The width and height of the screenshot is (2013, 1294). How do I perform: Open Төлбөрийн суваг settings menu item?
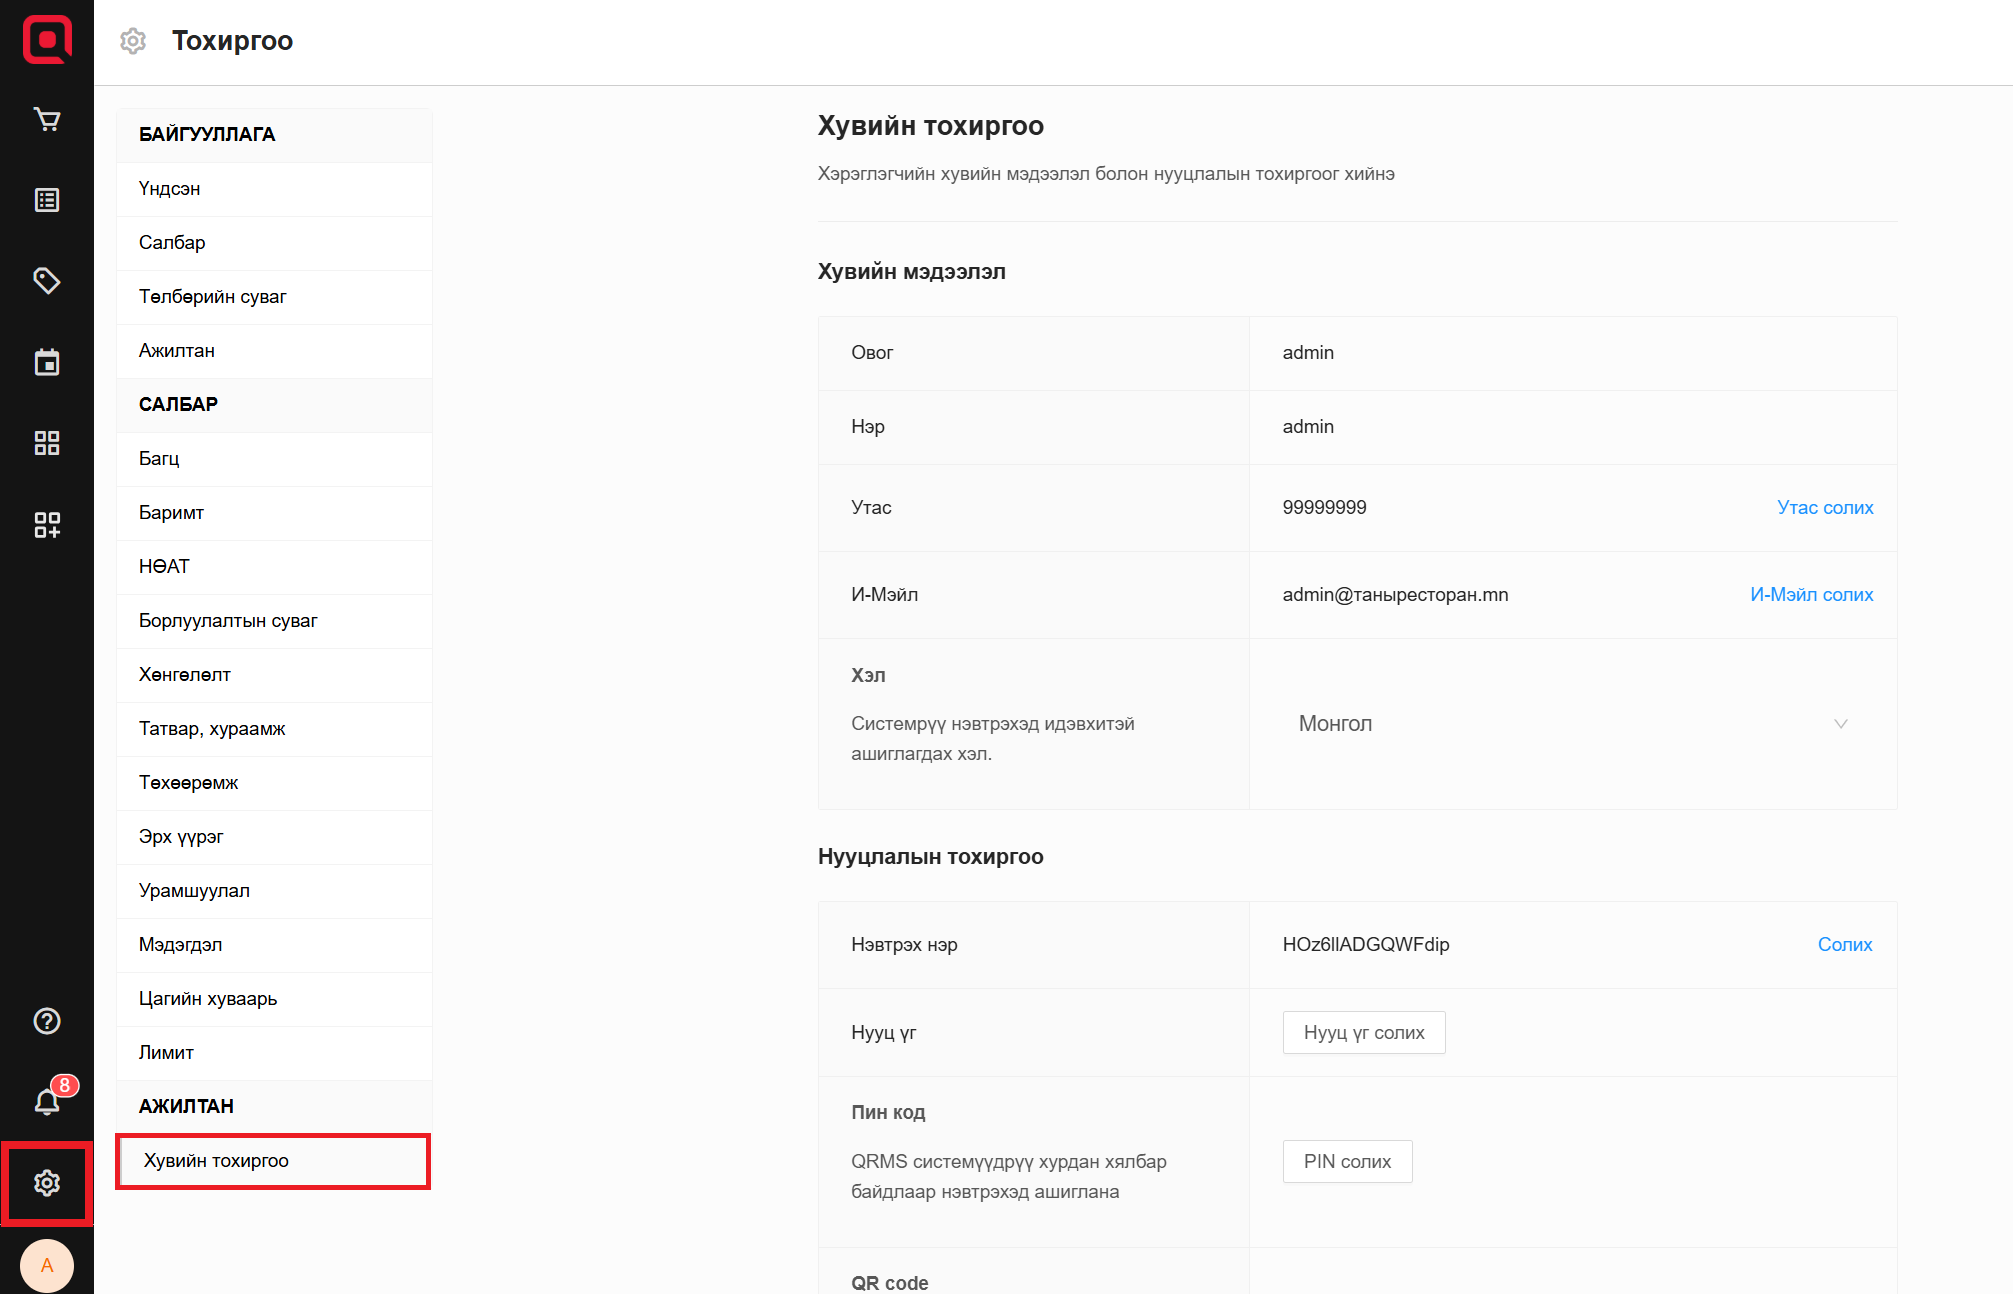pyautogui.click(x=213, y=297)
